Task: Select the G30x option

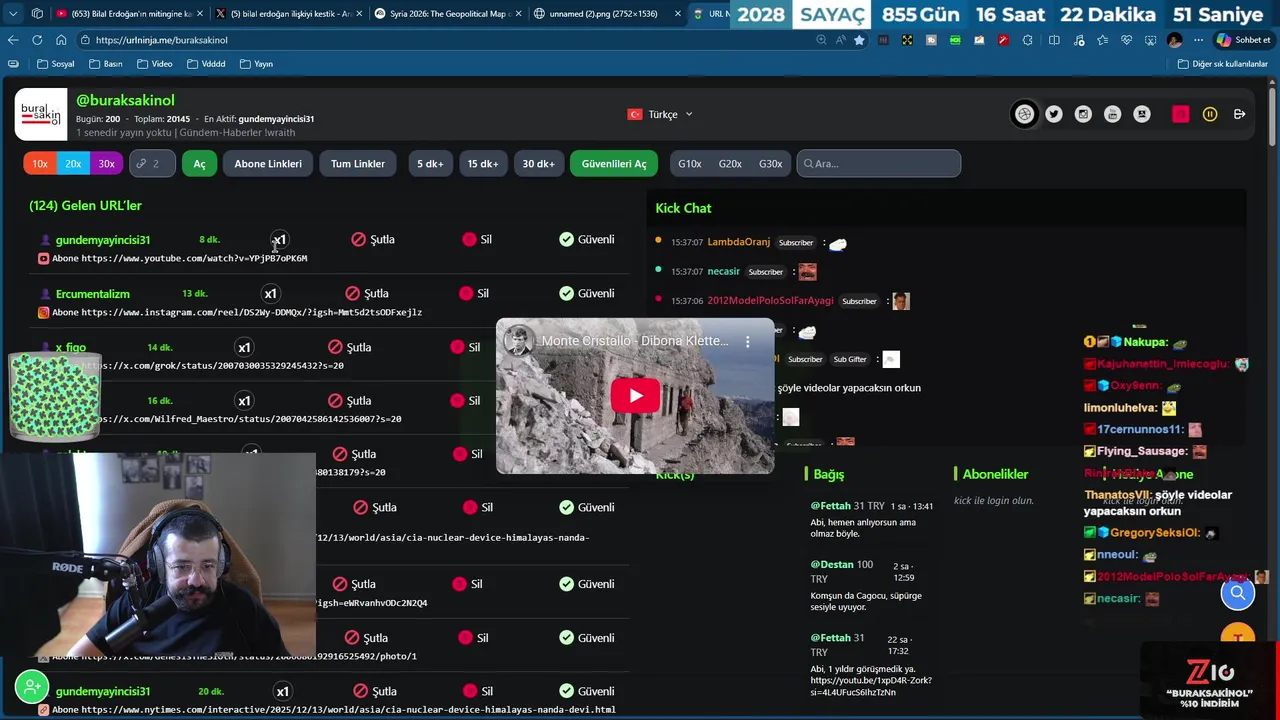Action: click(x=770, y=163)
